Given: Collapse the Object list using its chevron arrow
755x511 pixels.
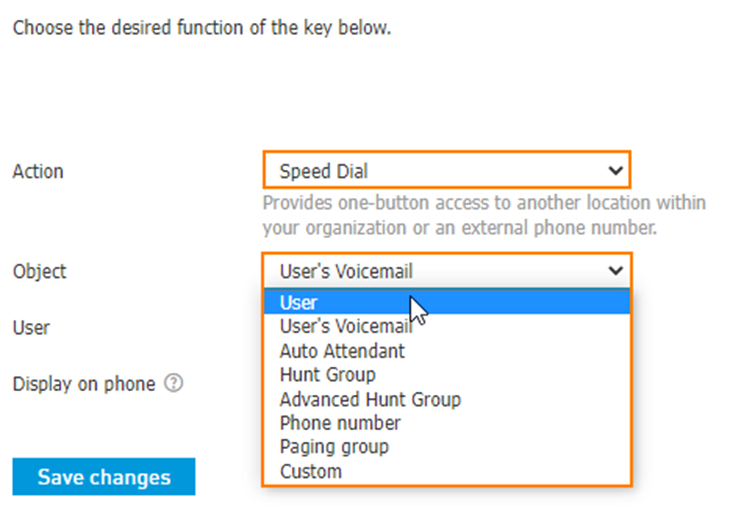Looking at the screenshot, I should (x=615, y=271).
